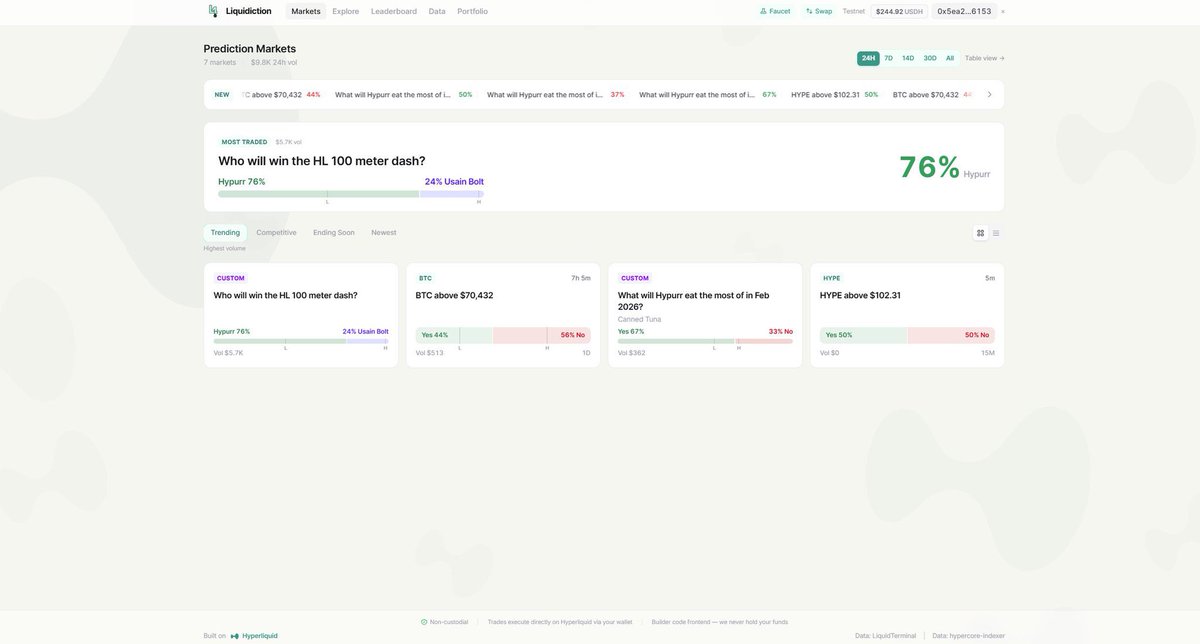Click 50% No on HYPE card

click(x=952, y=335)
